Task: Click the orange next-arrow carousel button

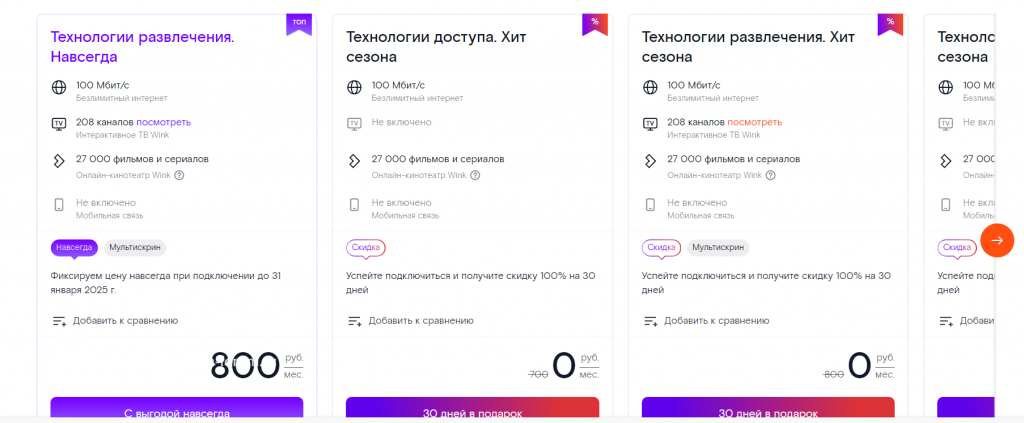Action: [997, 240]
